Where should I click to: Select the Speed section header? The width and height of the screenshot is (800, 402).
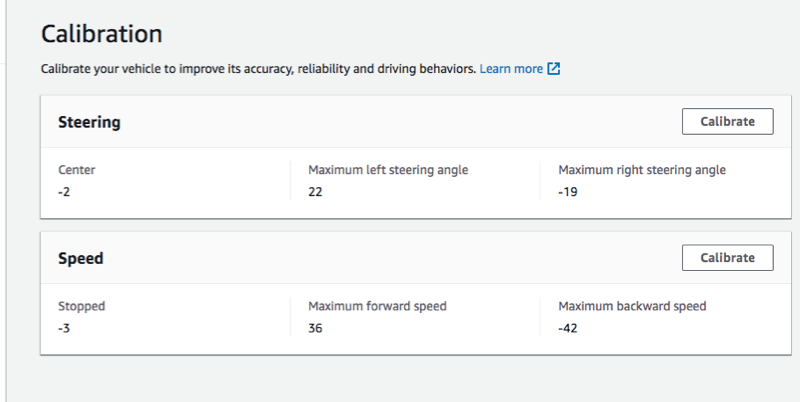(x=81, y=258)
